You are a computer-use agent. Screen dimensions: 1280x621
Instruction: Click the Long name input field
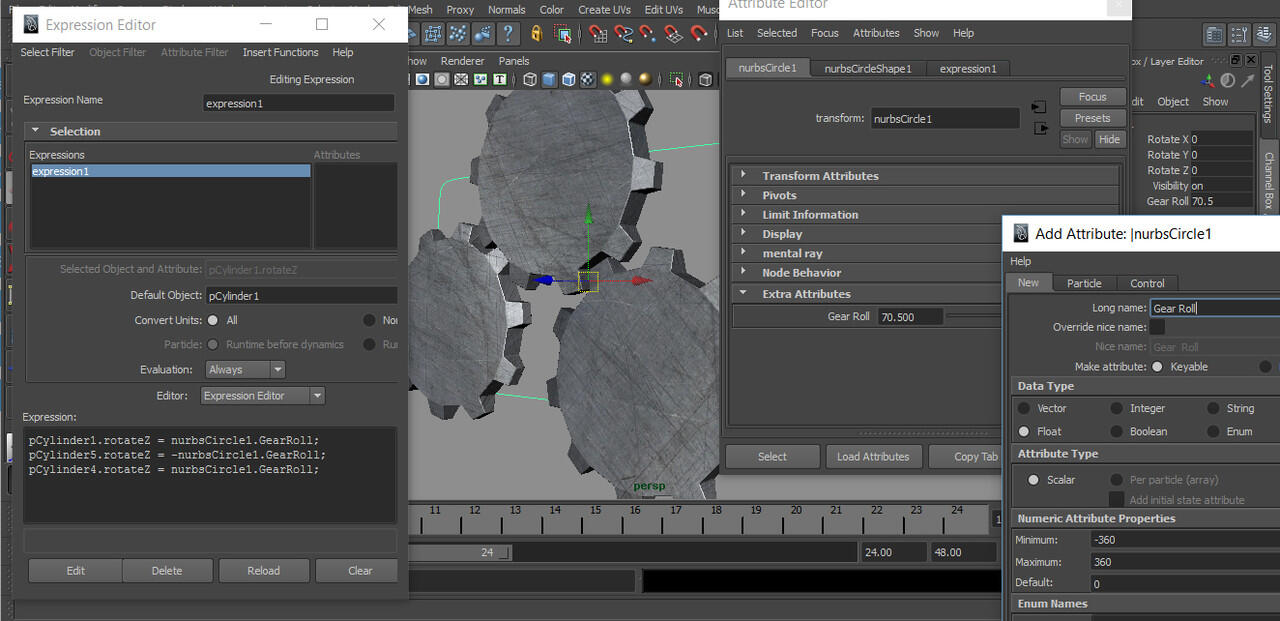click(1214, 308)
